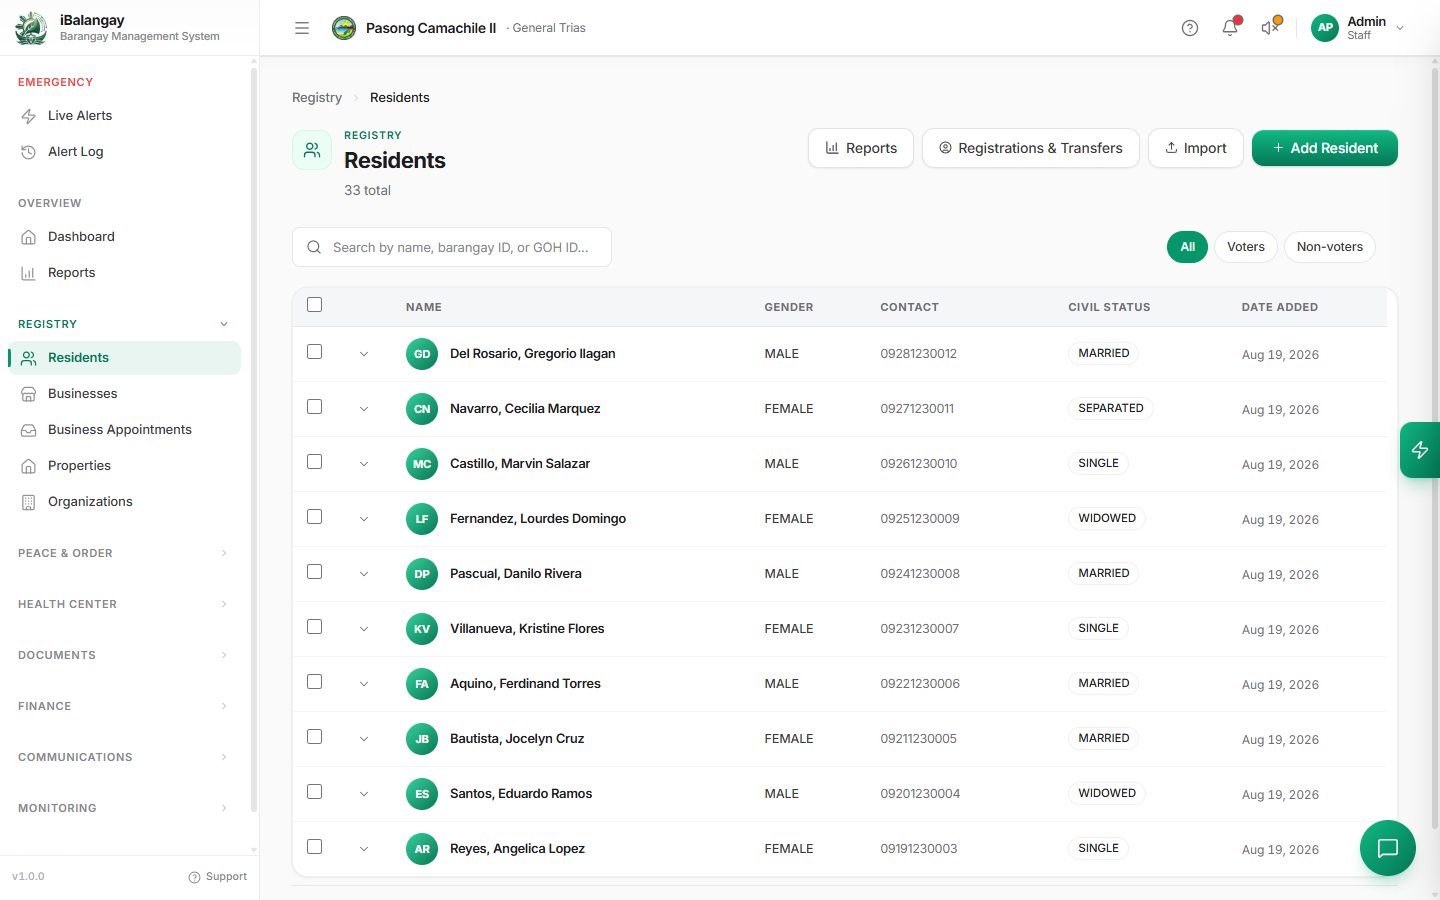This screenshot has height=900, width=1440.
Task: Click the Business Appointments inbox icon
Action: (x=29, y=430)
